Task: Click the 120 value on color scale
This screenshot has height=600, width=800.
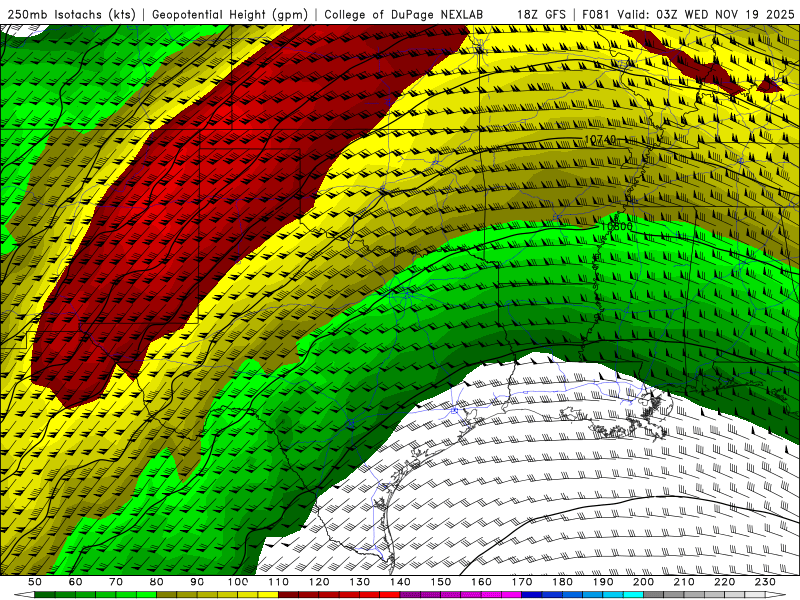Action: tap(319, 582)
